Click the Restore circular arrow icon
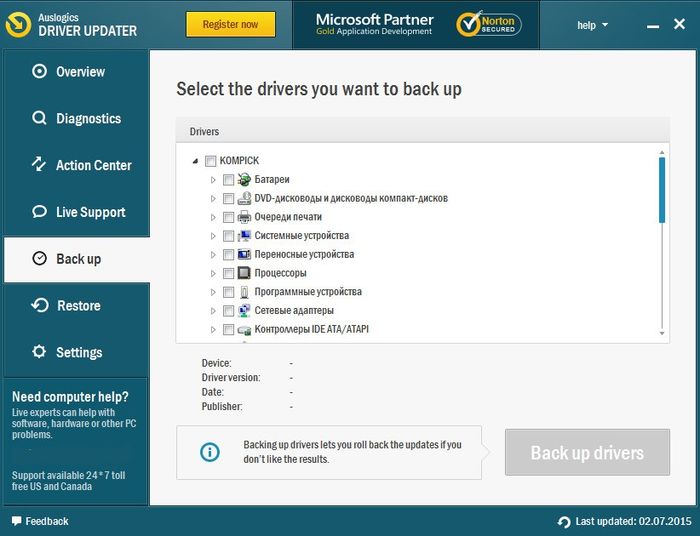This screenshot has height=536, width=700. pyautogui.click(x=39, y=306)
